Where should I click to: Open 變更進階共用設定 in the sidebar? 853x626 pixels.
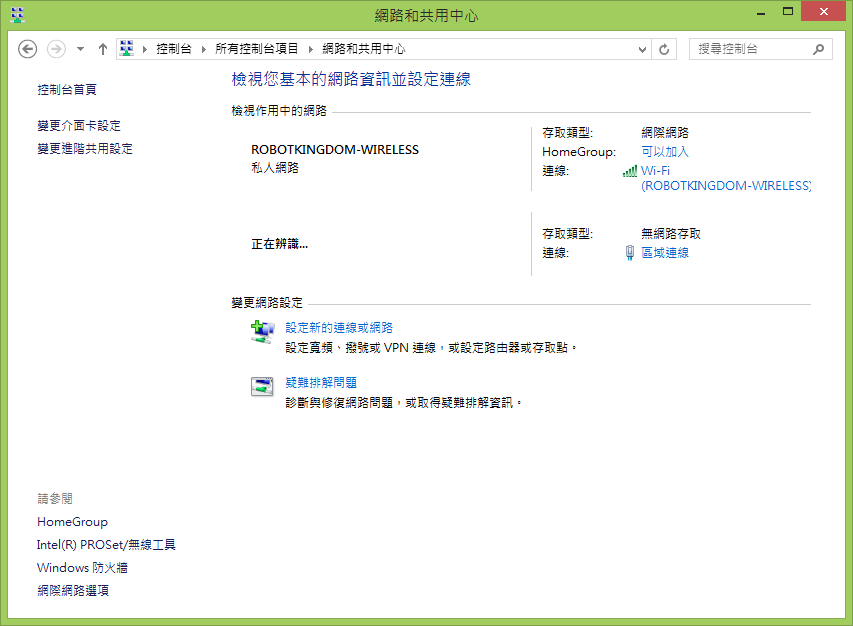(x=85, y=148)
